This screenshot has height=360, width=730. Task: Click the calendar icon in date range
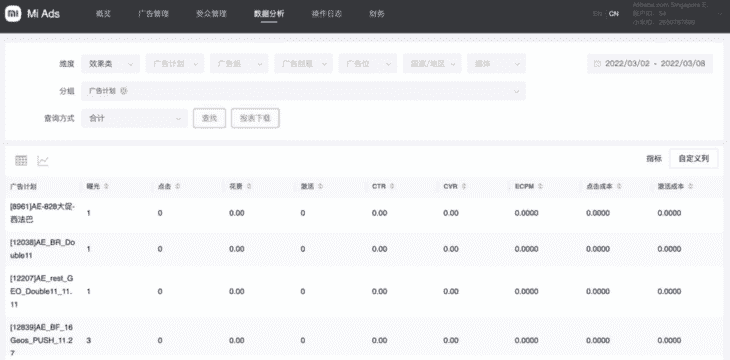click(597, 64)
